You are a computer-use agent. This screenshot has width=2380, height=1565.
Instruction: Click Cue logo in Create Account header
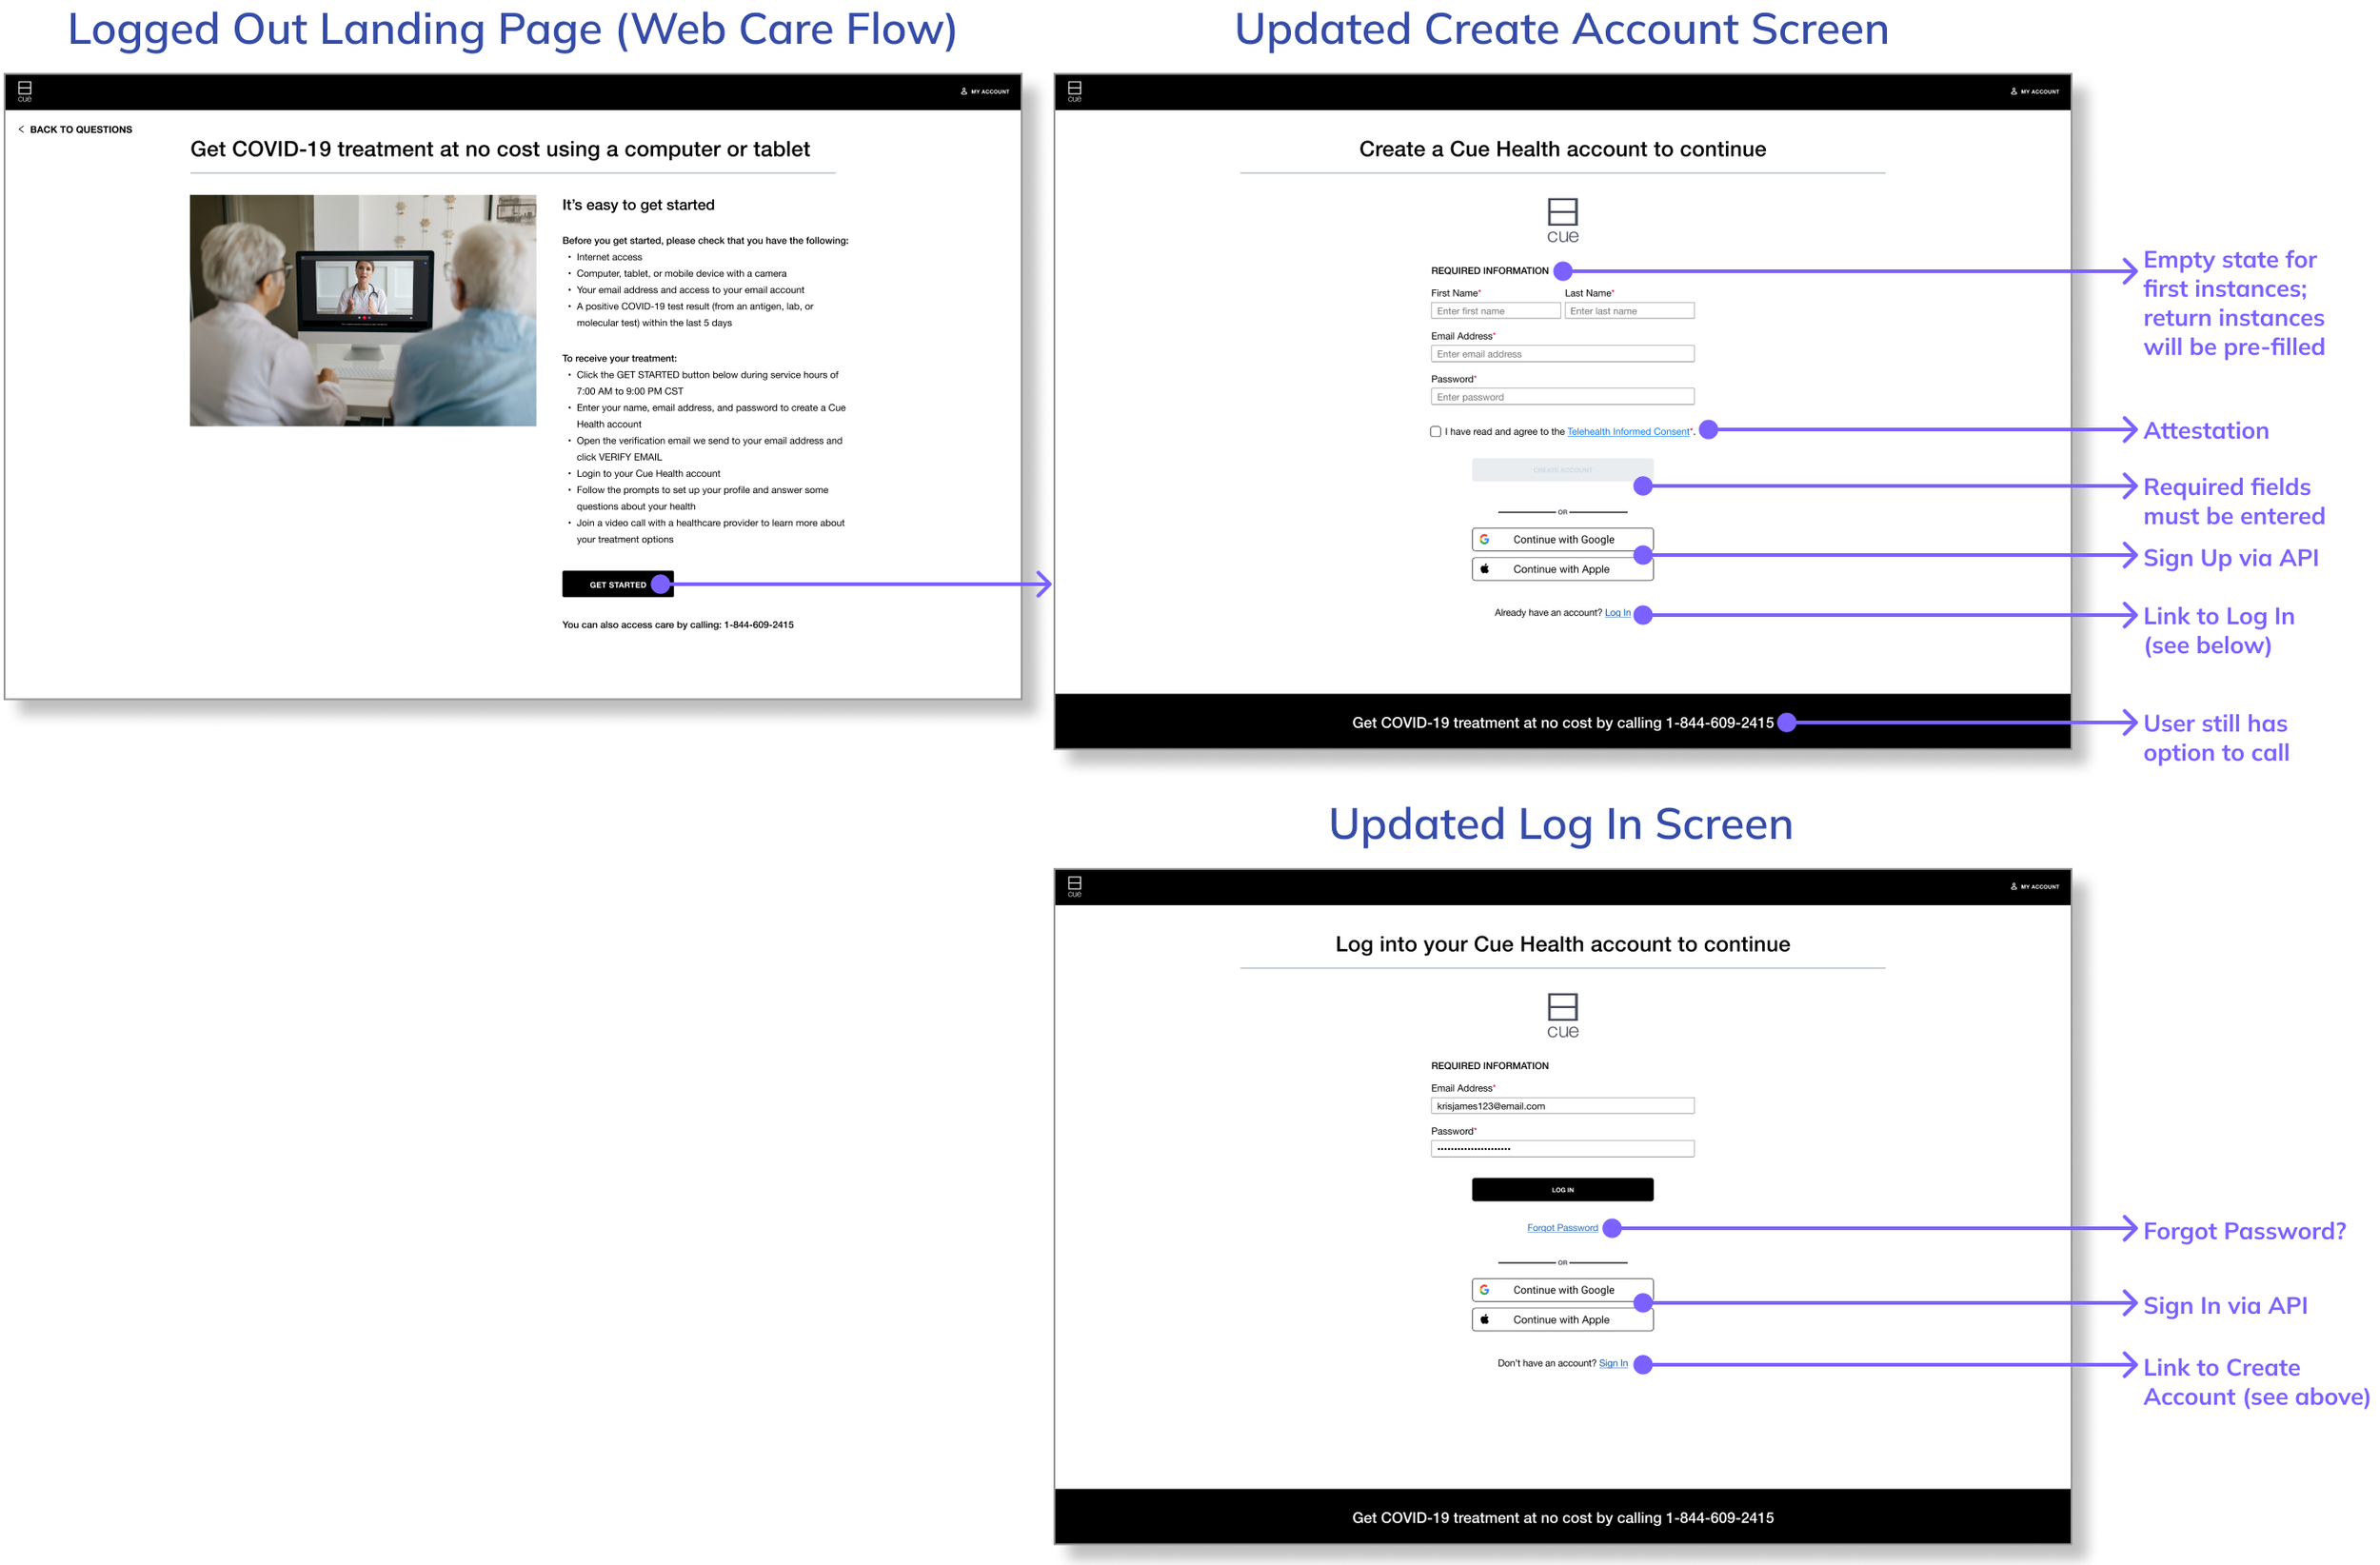point(1075,91)
